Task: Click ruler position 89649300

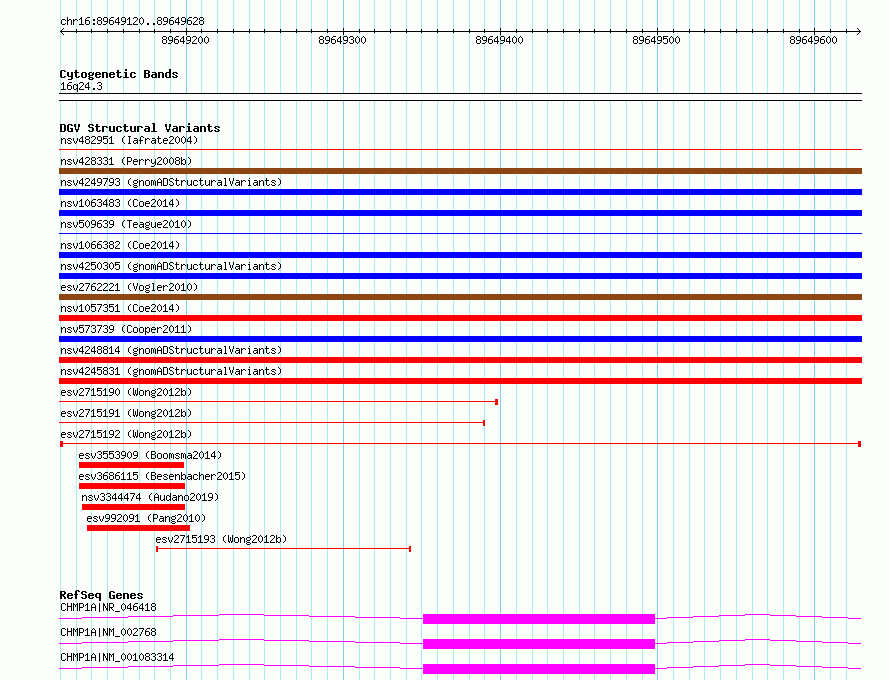Action: 342,40
